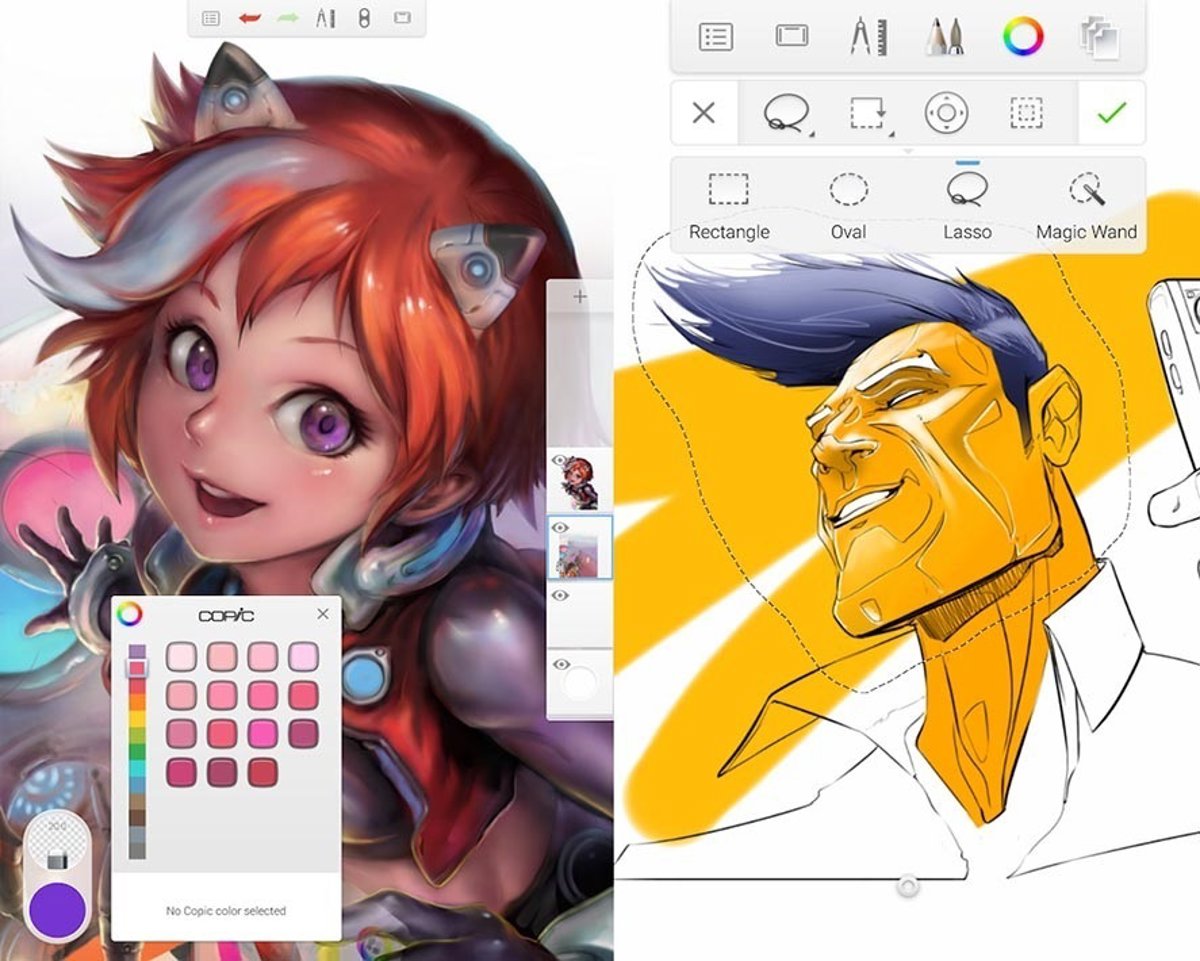This screenshot has height=961, width=1200.
Task: Tap the purple color puck
Action: [57, 908]
